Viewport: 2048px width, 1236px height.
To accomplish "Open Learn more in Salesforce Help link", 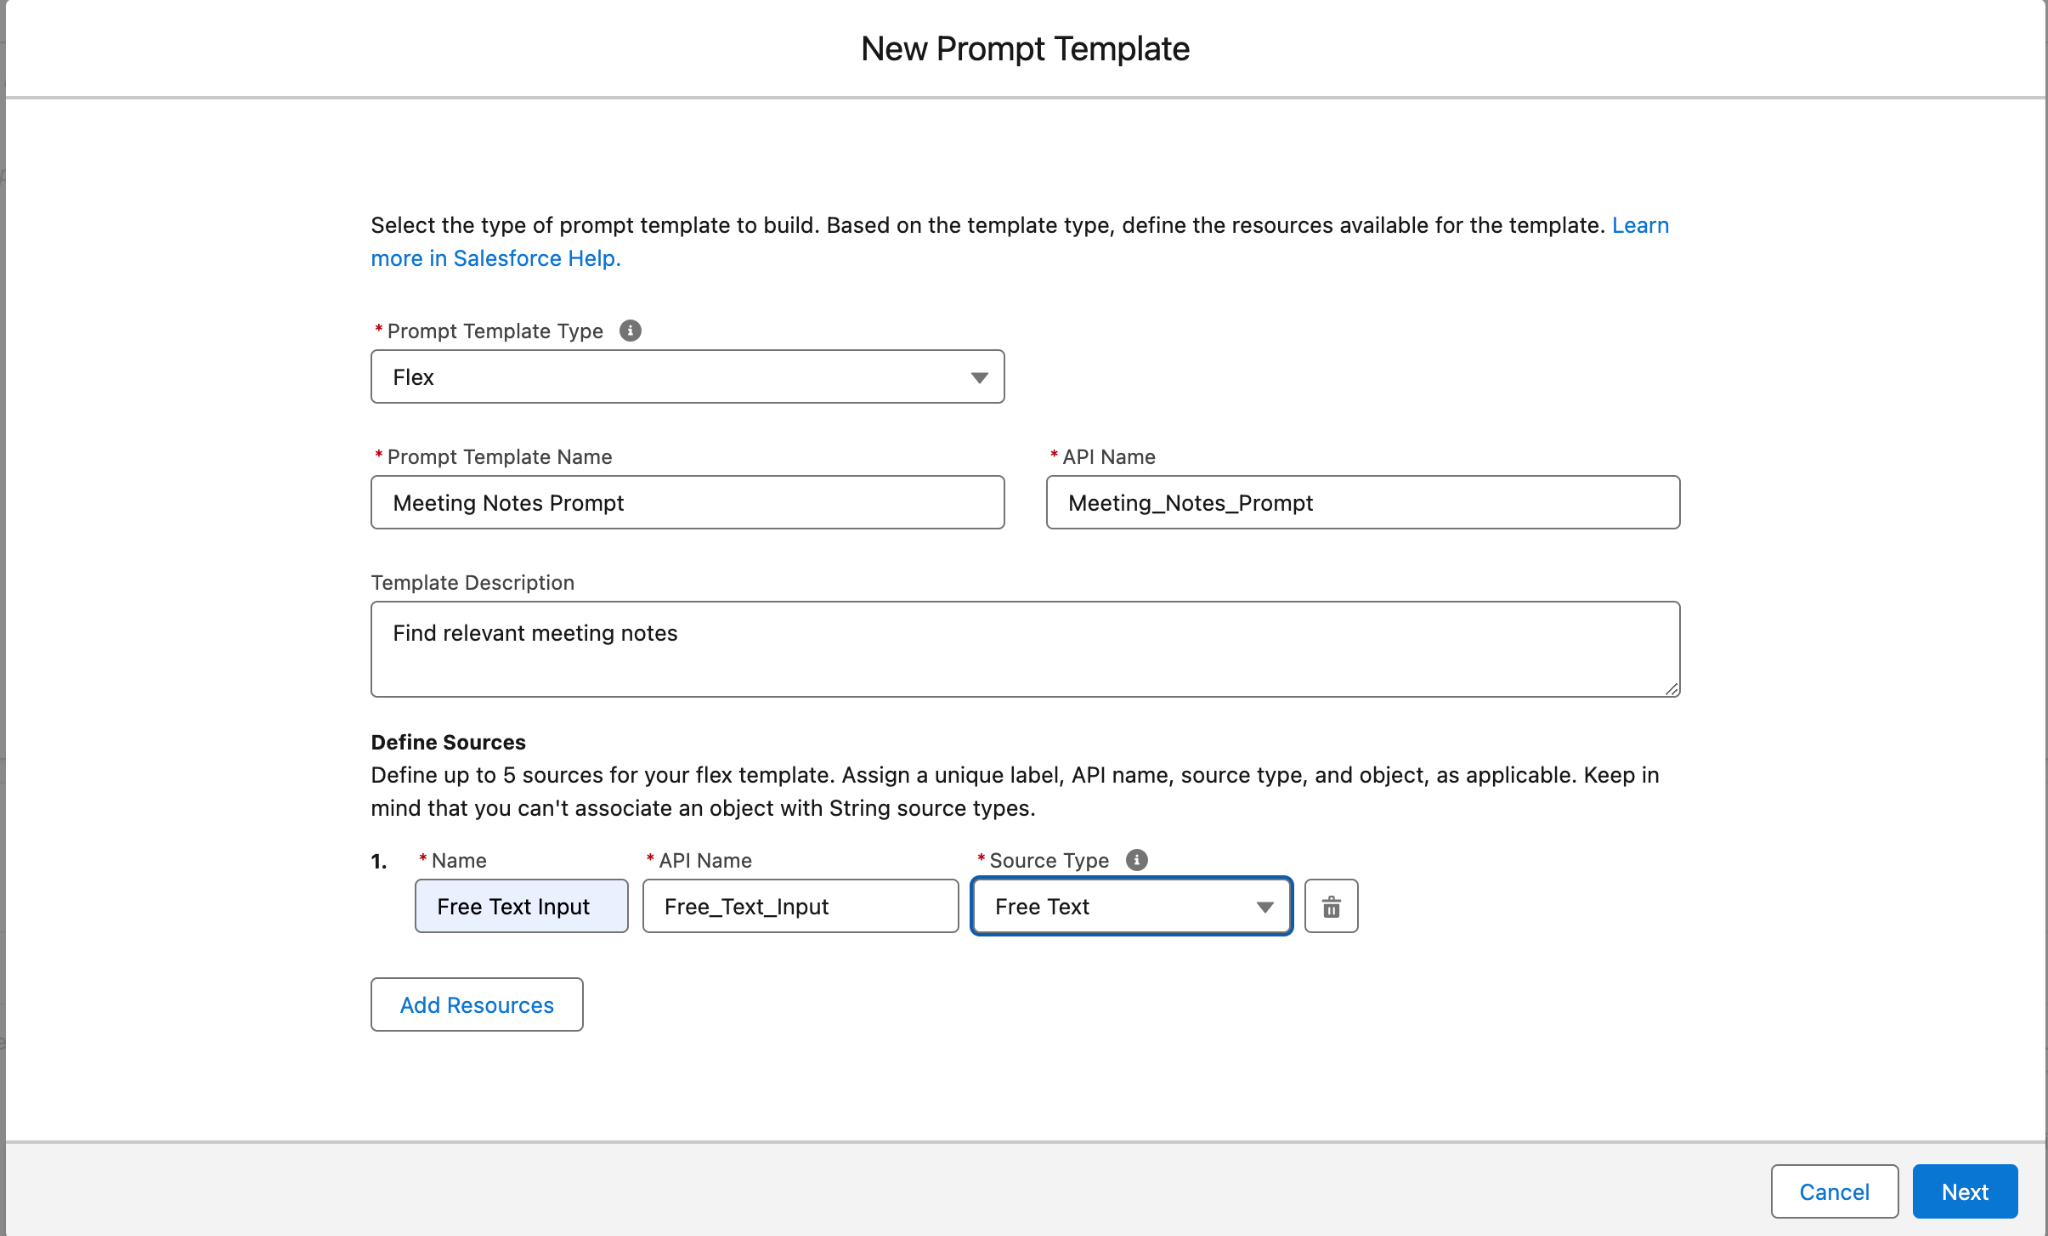I will pos(496,259).
